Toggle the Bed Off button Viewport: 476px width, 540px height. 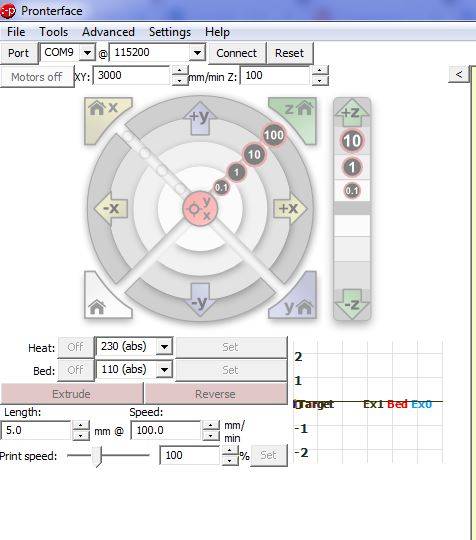click(x=75, y=370)
